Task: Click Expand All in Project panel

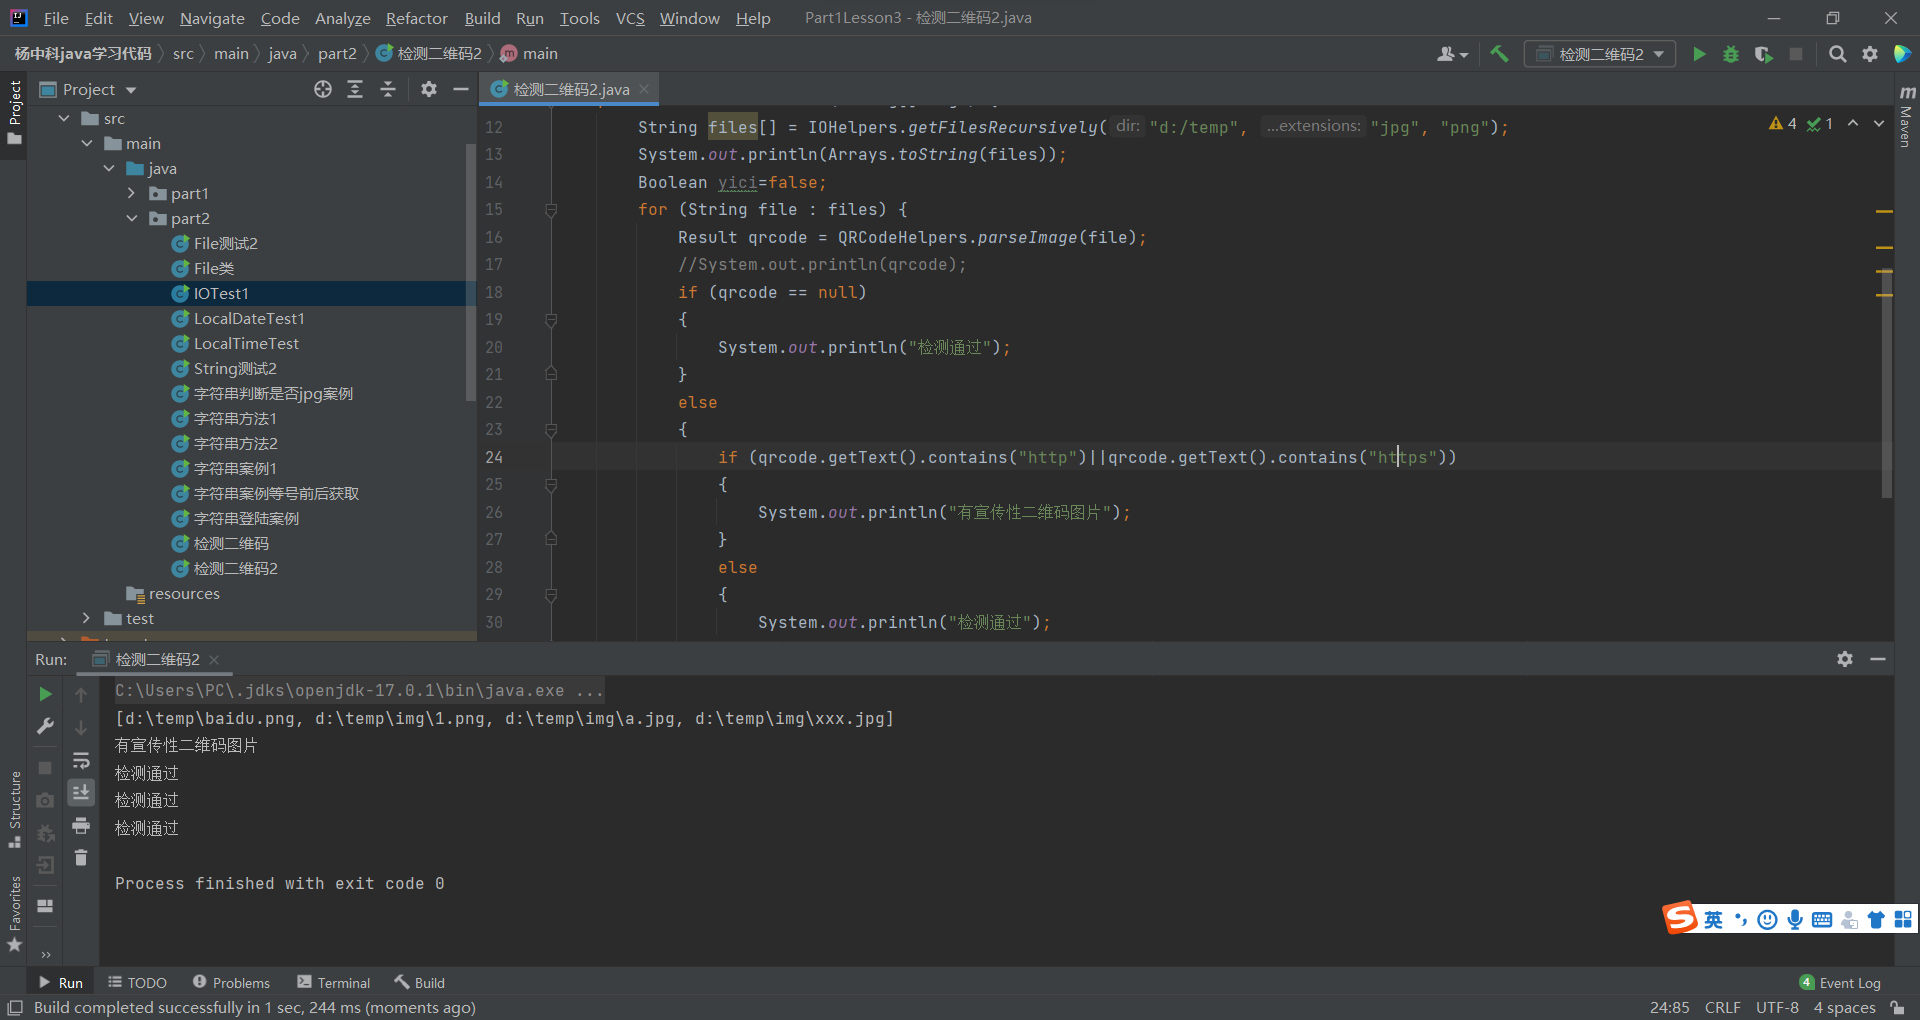Action: (355, 89)
